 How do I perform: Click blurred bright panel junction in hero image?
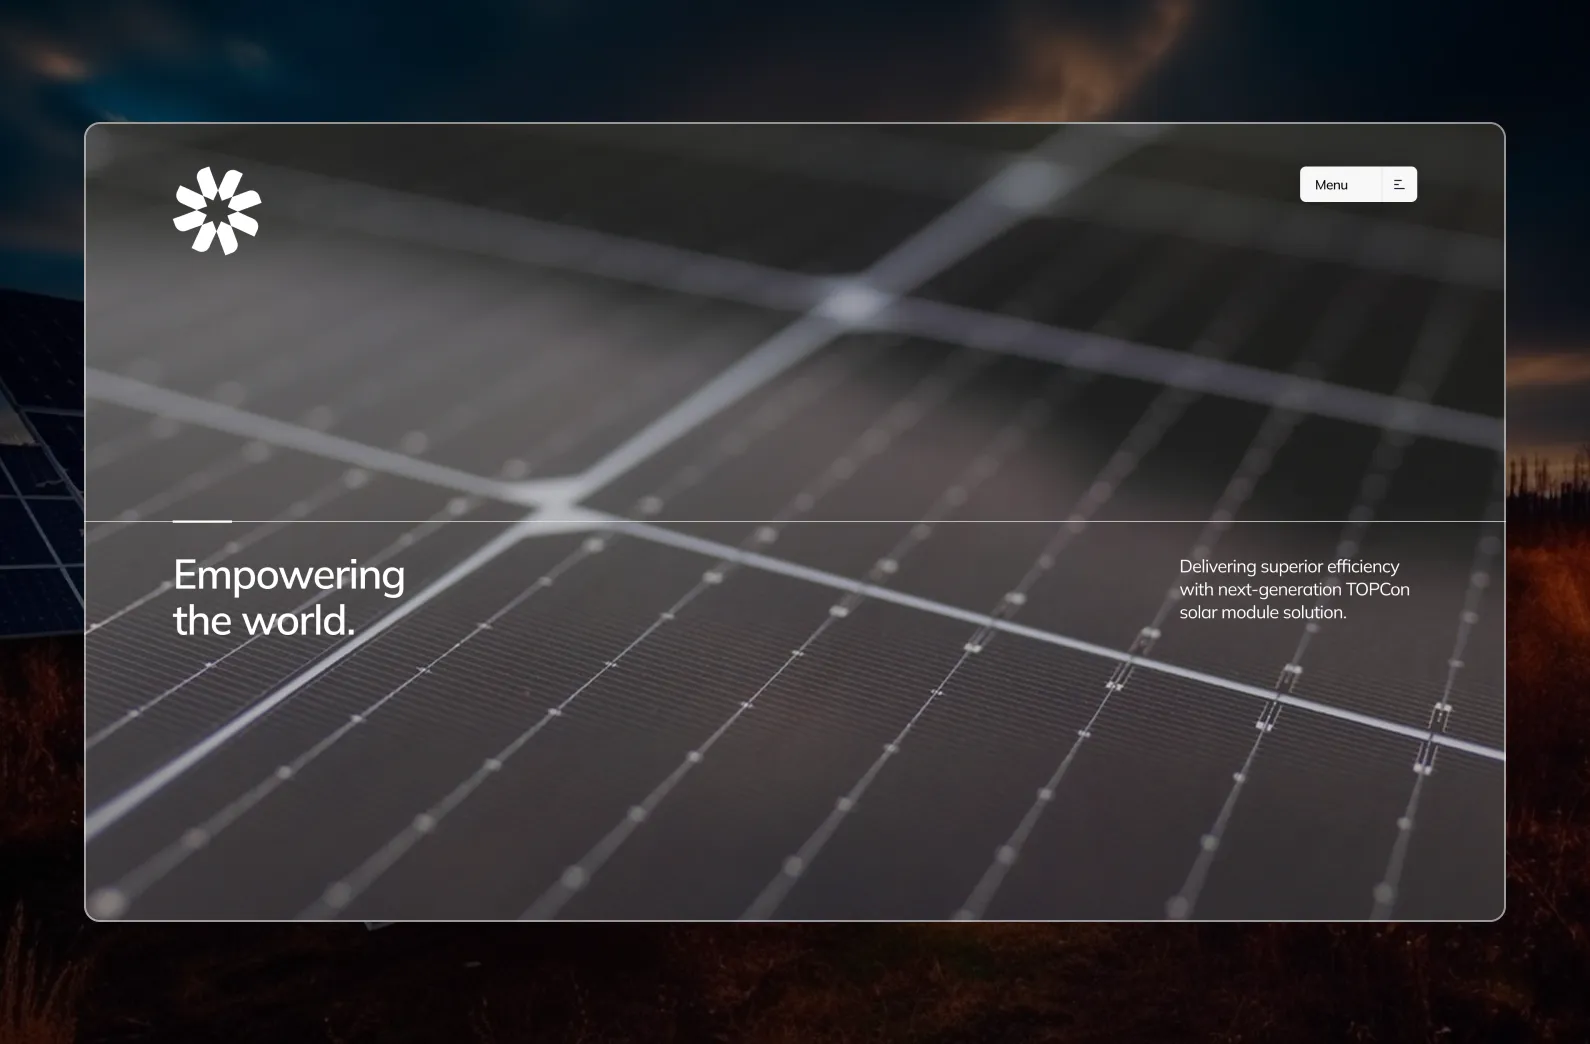click(850, 300)
